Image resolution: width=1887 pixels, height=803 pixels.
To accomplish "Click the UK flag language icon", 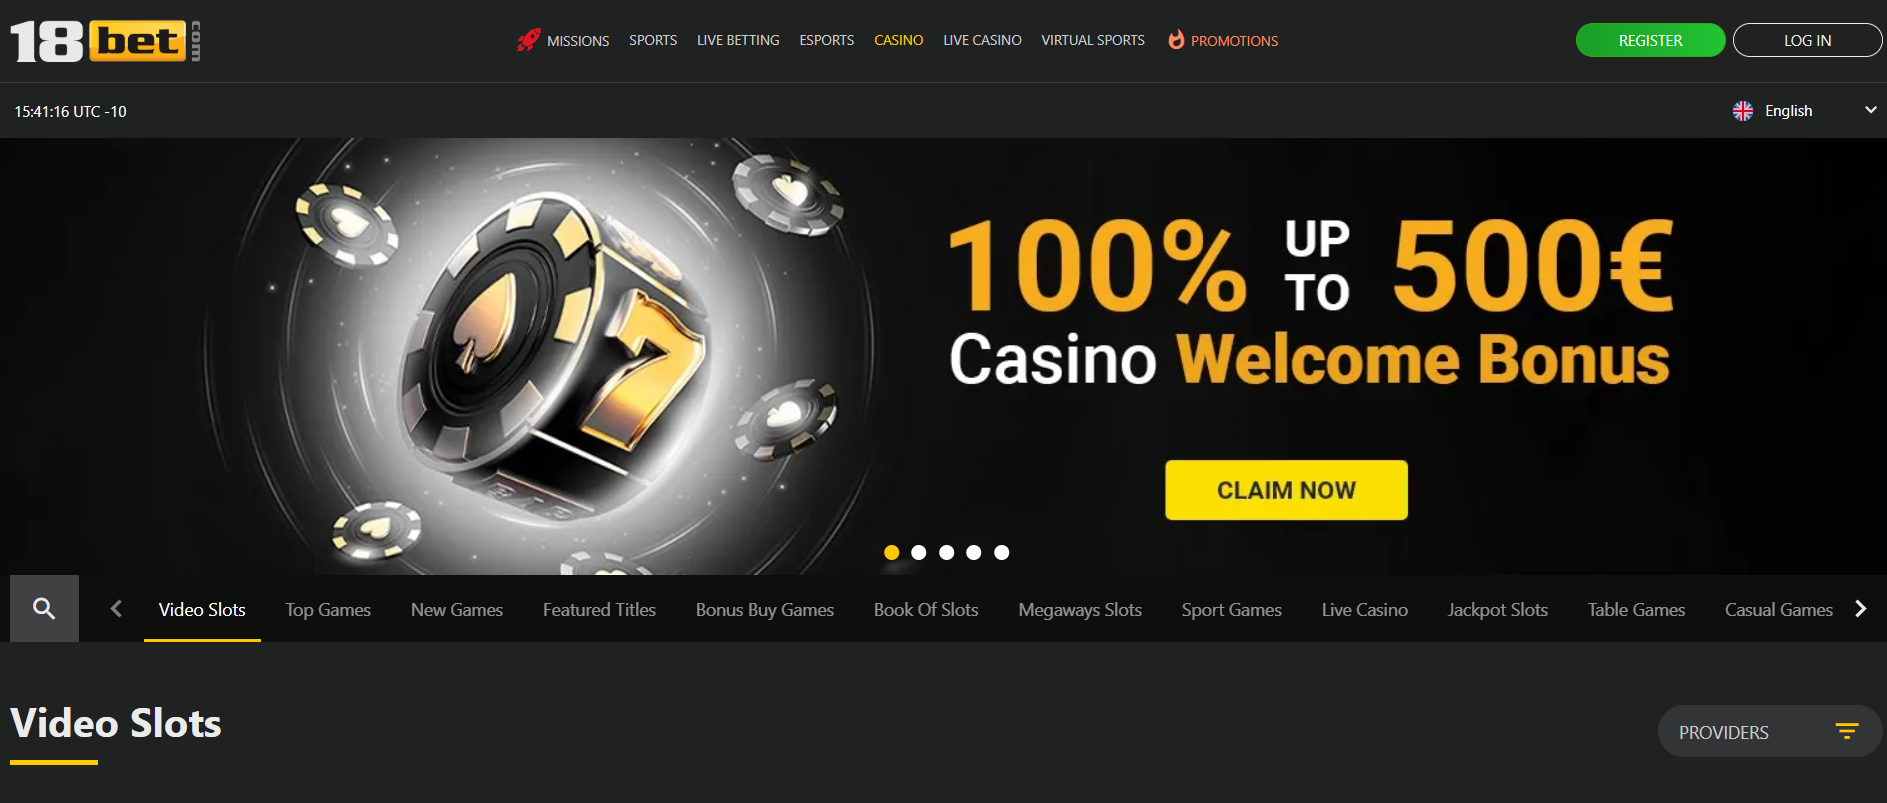I will tap(1743, 111).
